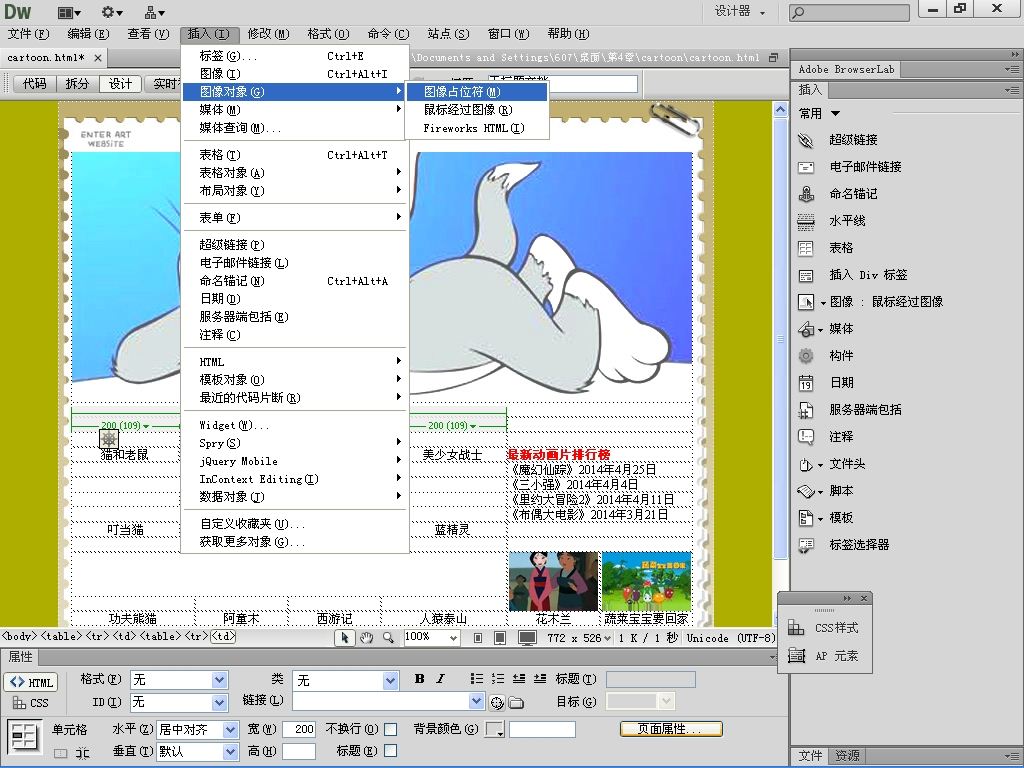The image size is (1024, 768).
Task: Insert a named anchor via anchor icon
Action: (806, 194)
